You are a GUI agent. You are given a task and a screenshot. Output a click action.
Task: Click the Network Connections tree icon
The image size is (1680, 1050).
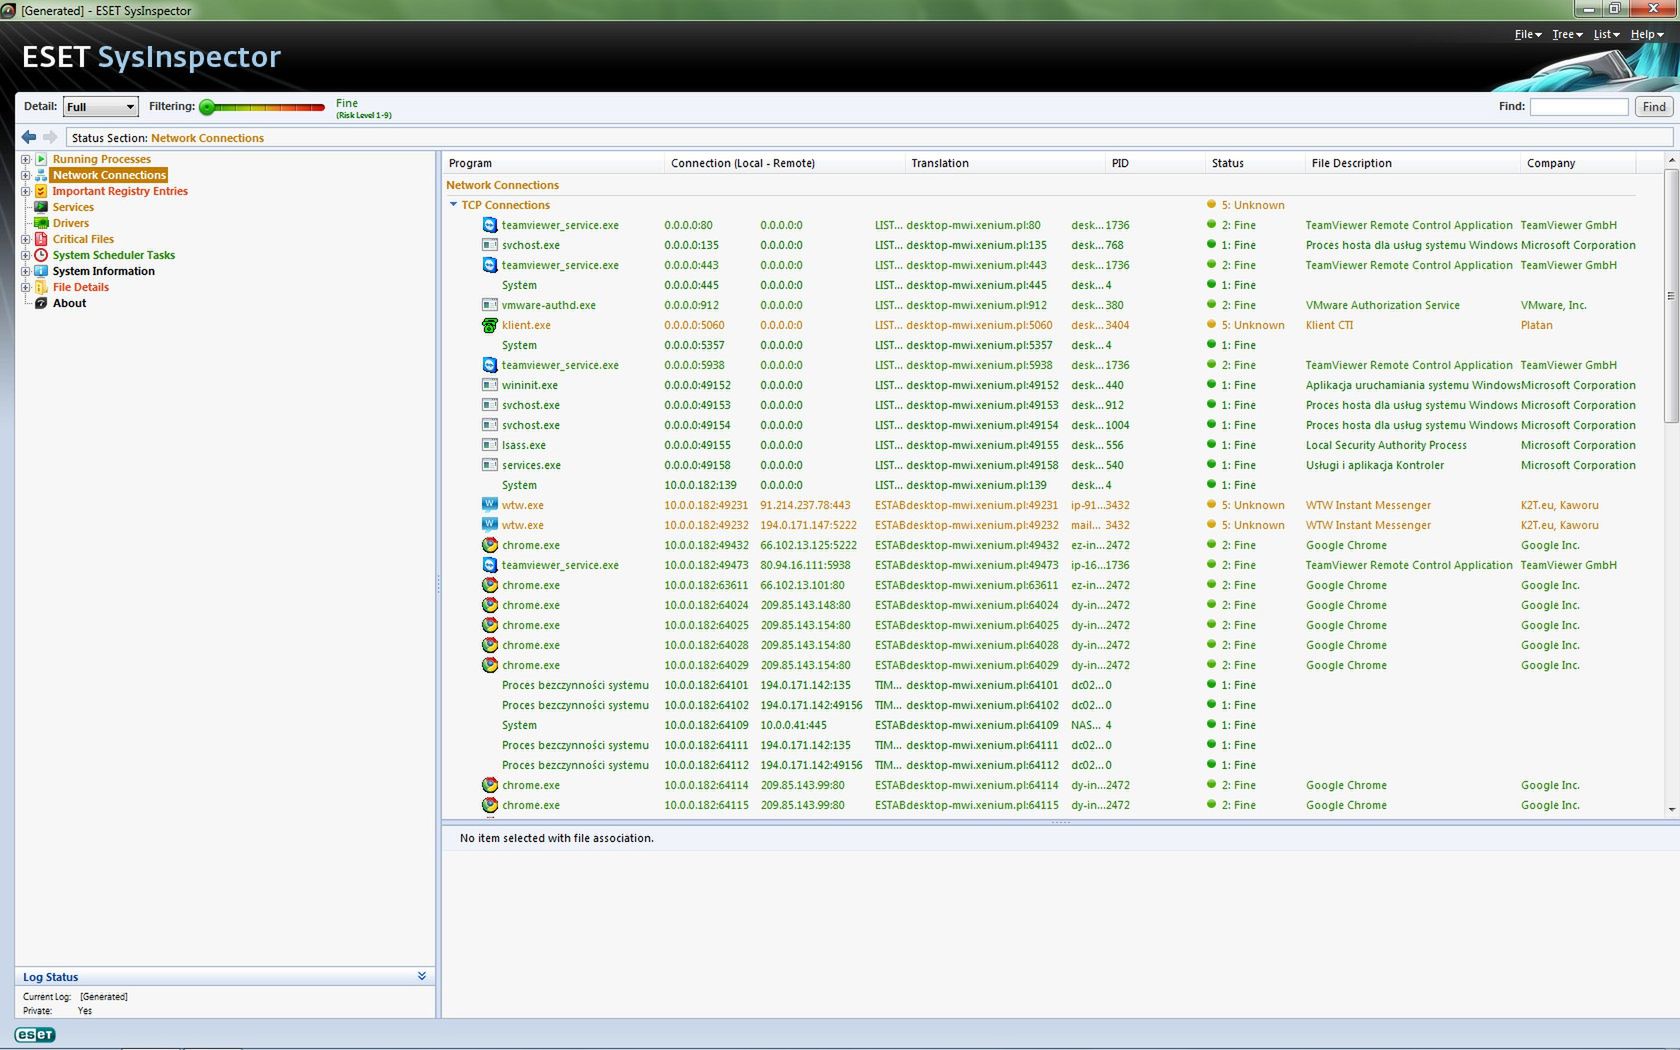click(x=41, y=175)
